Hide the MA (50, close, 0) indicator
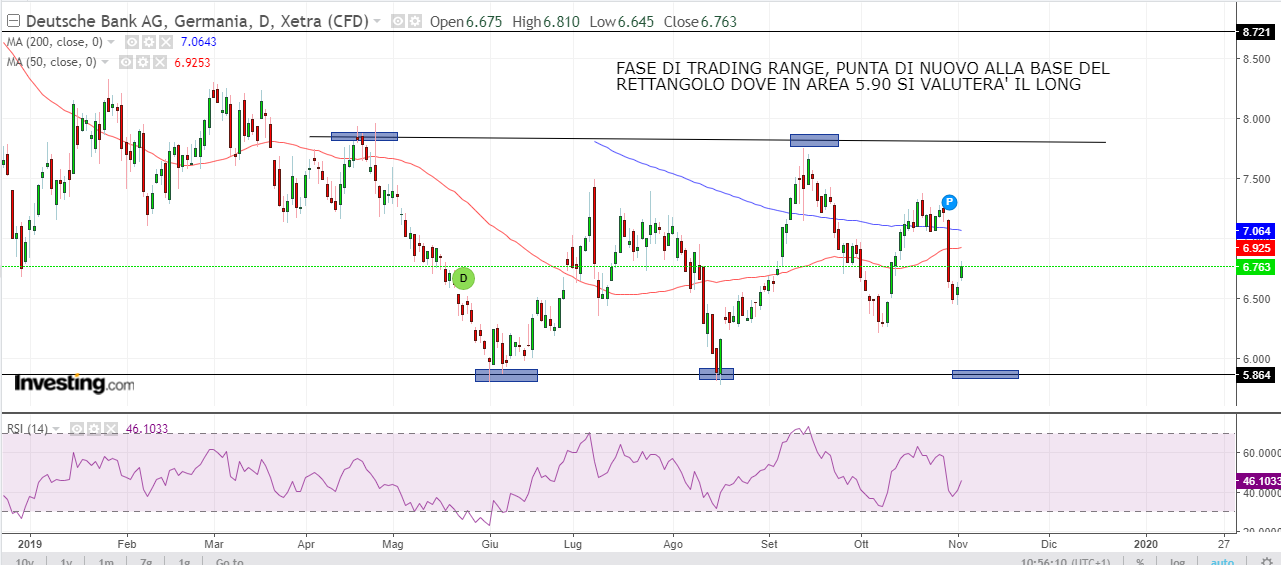1281x565 pixels. tap(126, 62)
